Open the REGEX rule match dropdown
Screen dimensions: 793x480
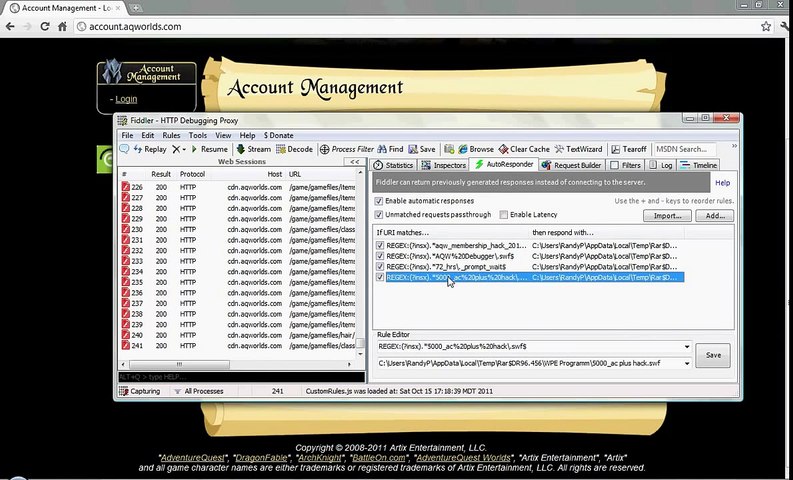(687, 347)
